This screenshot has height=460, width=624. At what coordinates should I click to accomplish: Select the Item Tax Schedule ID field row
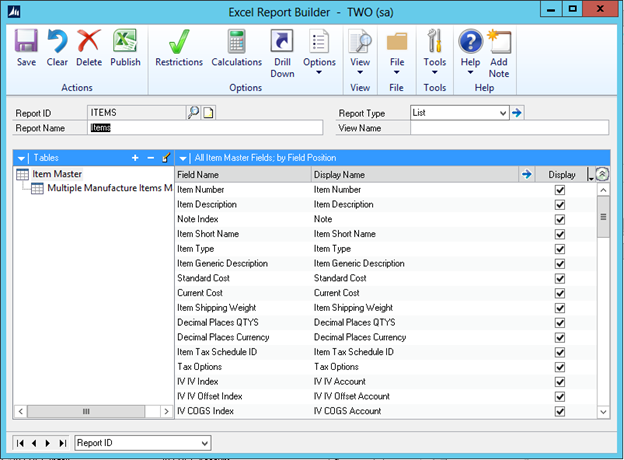pyautogui.click(x=385, y=352)
